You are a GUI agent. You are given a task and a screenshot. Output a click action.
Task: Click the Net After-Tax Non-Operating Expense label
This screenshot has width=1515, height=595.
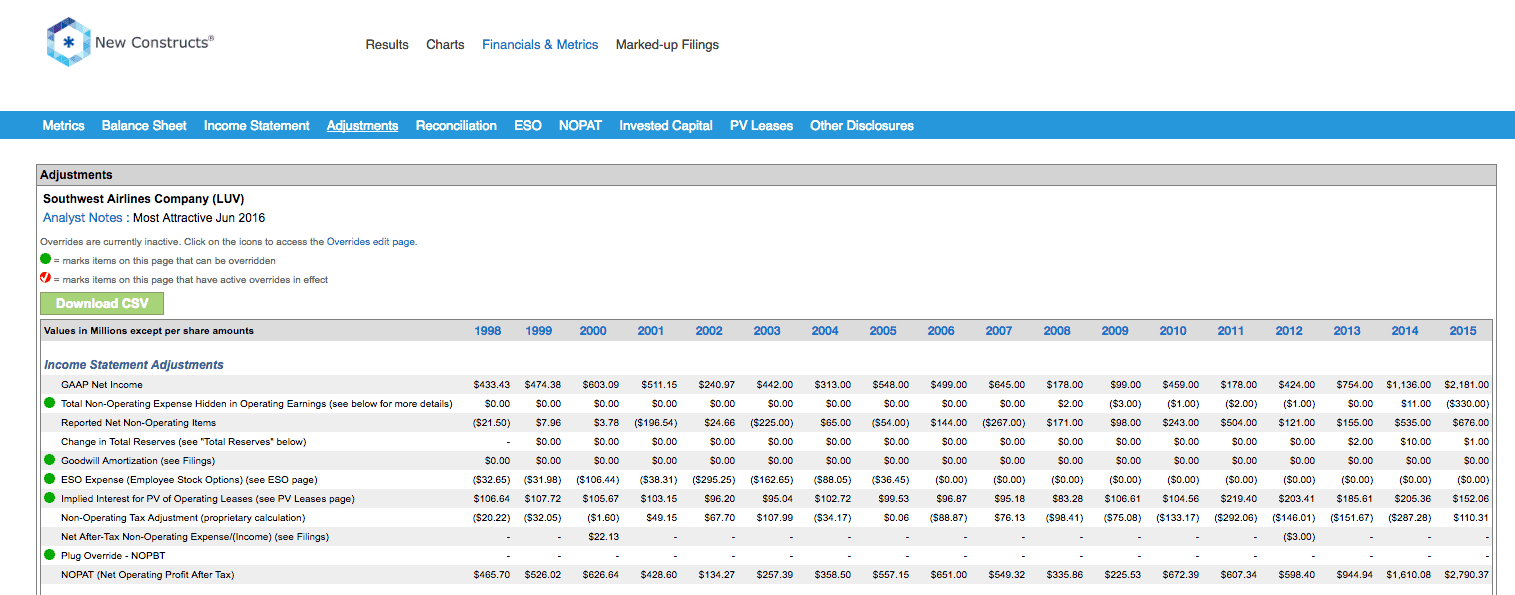(195, 536)
